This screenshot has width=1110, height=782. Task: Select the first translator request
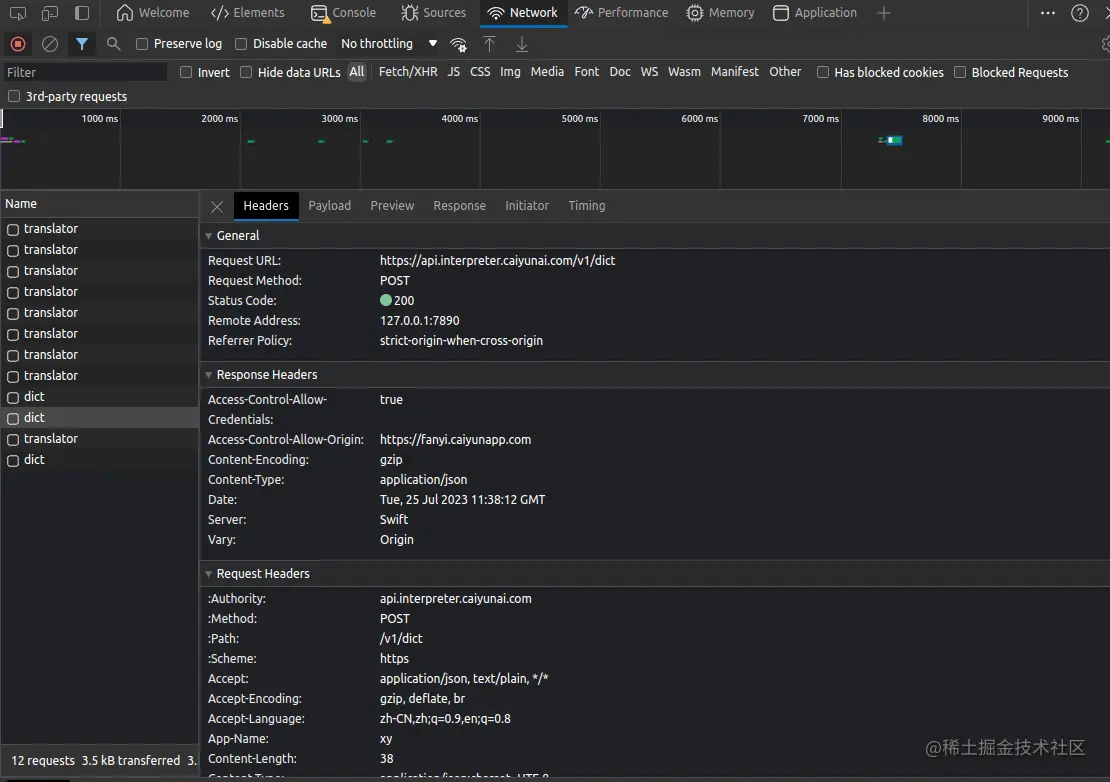(99, 229)
